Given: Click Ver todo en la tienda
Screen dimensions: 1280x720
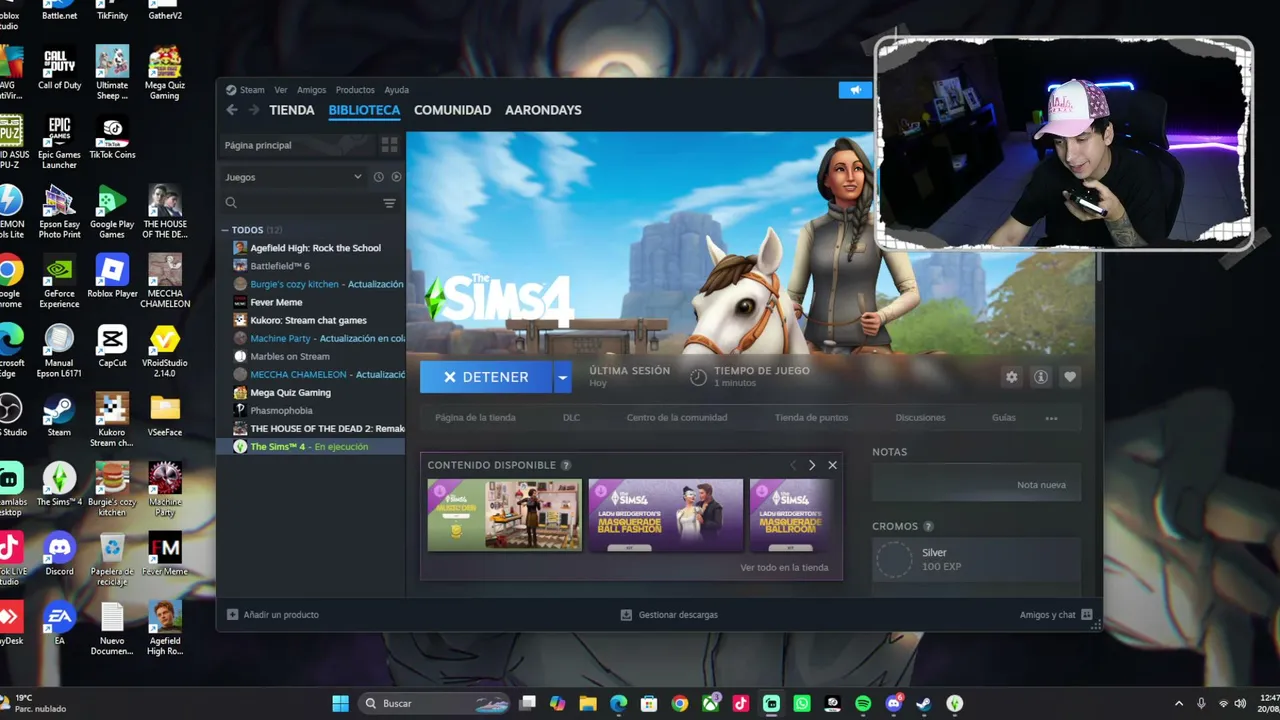Looking at the screenshot, I should (784, 568).
